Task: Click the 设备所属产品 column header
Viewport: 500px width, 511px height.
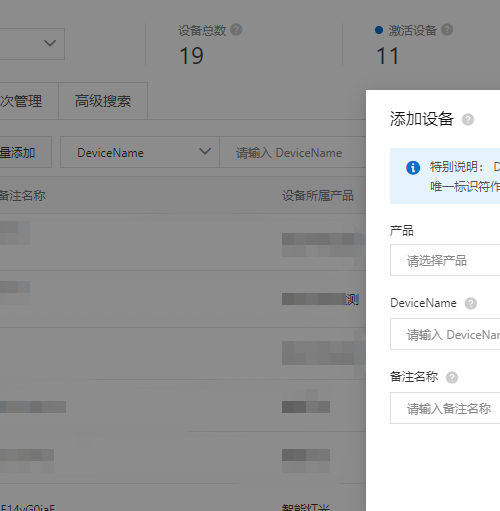Action: point(318,196)
